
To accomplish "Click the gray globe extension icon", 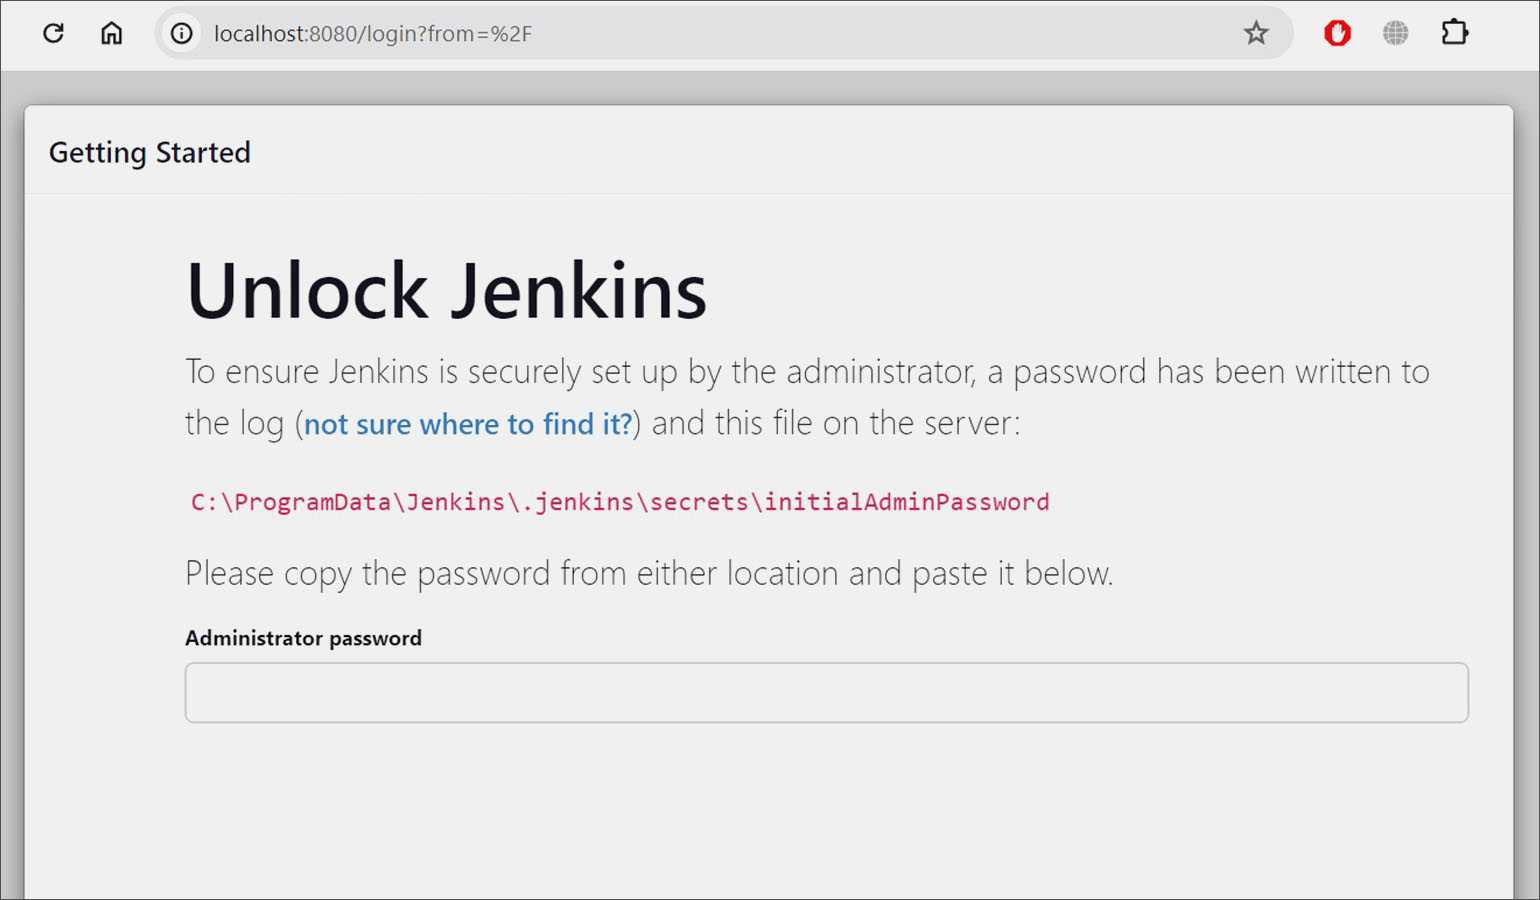I will pos(1395,33).
